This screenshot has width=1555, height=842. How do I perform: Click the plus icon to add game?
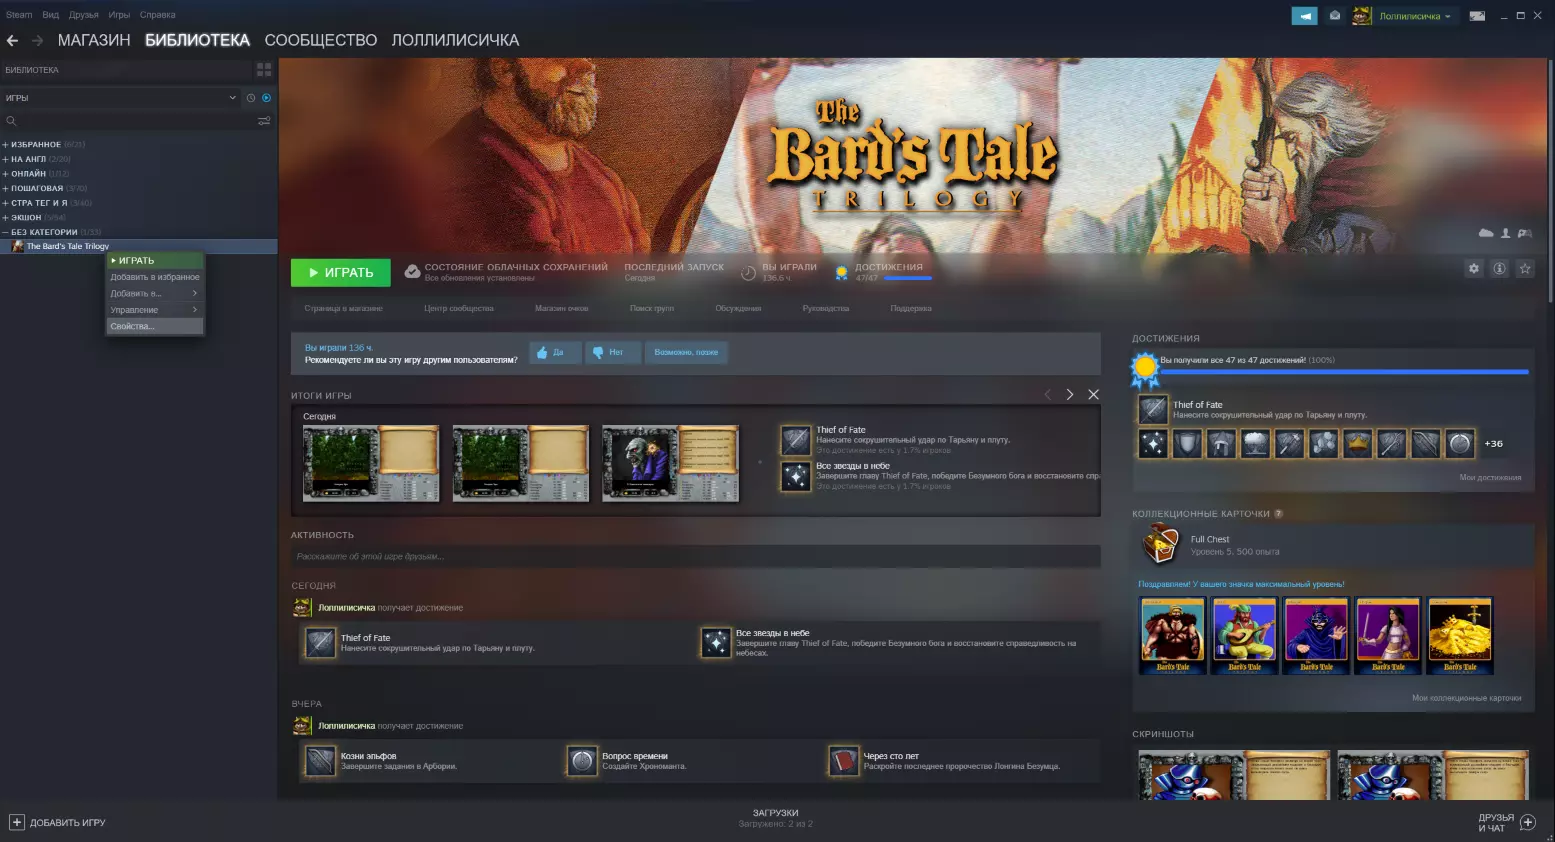pyautogui.click(x=17, y=822)
